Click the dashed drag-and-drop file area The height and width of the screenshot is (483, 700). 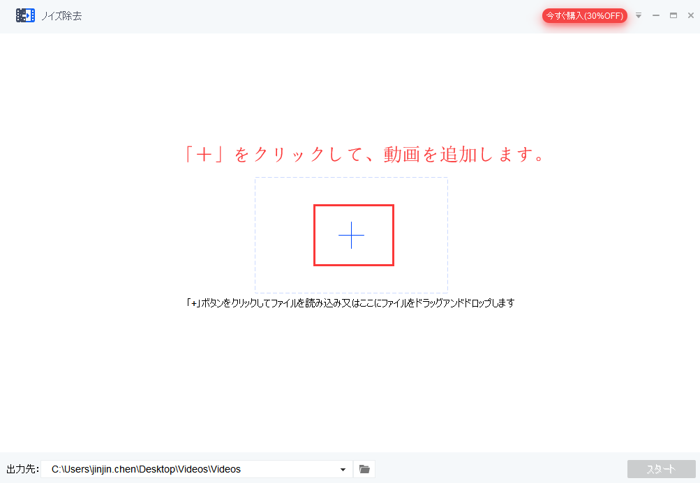pos(351,235)
